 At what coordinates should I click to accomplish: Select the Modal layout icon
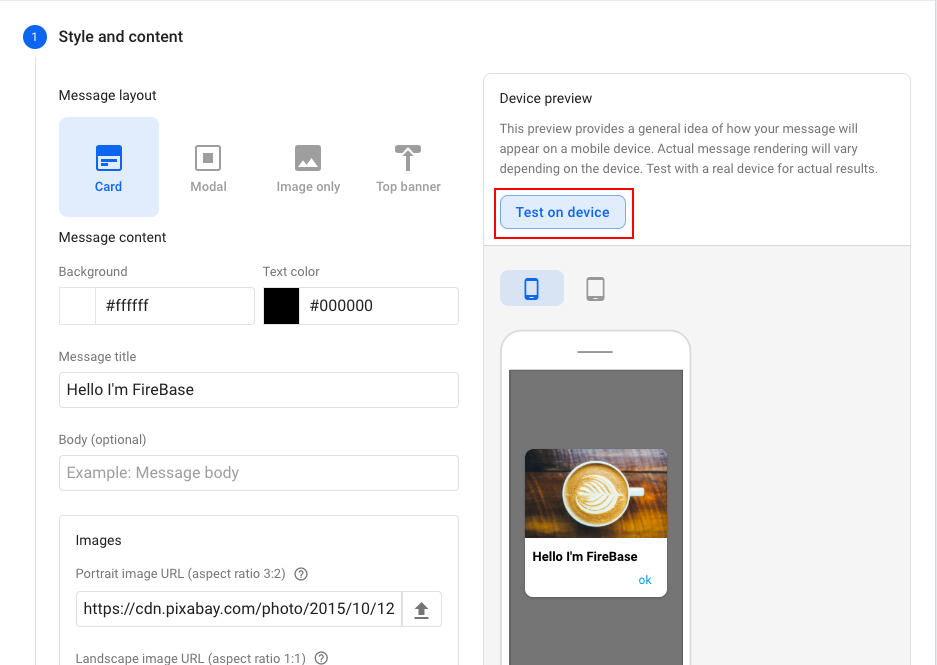coord(208,158)
